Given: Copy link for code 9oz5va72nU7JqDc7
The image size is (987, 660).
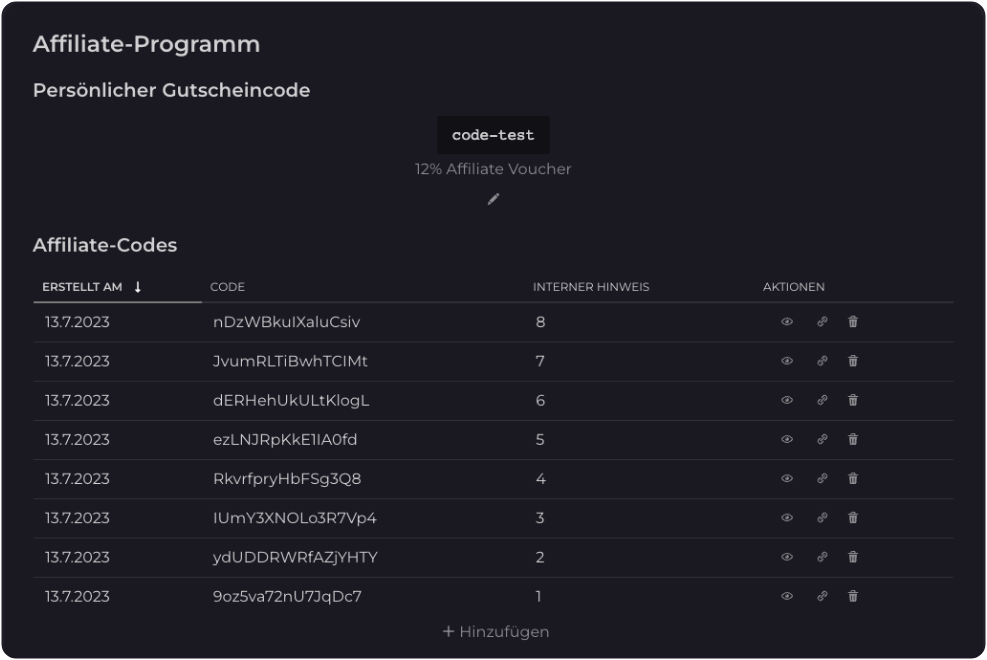Looking at the screenshot, I should (x=822, y=596).
